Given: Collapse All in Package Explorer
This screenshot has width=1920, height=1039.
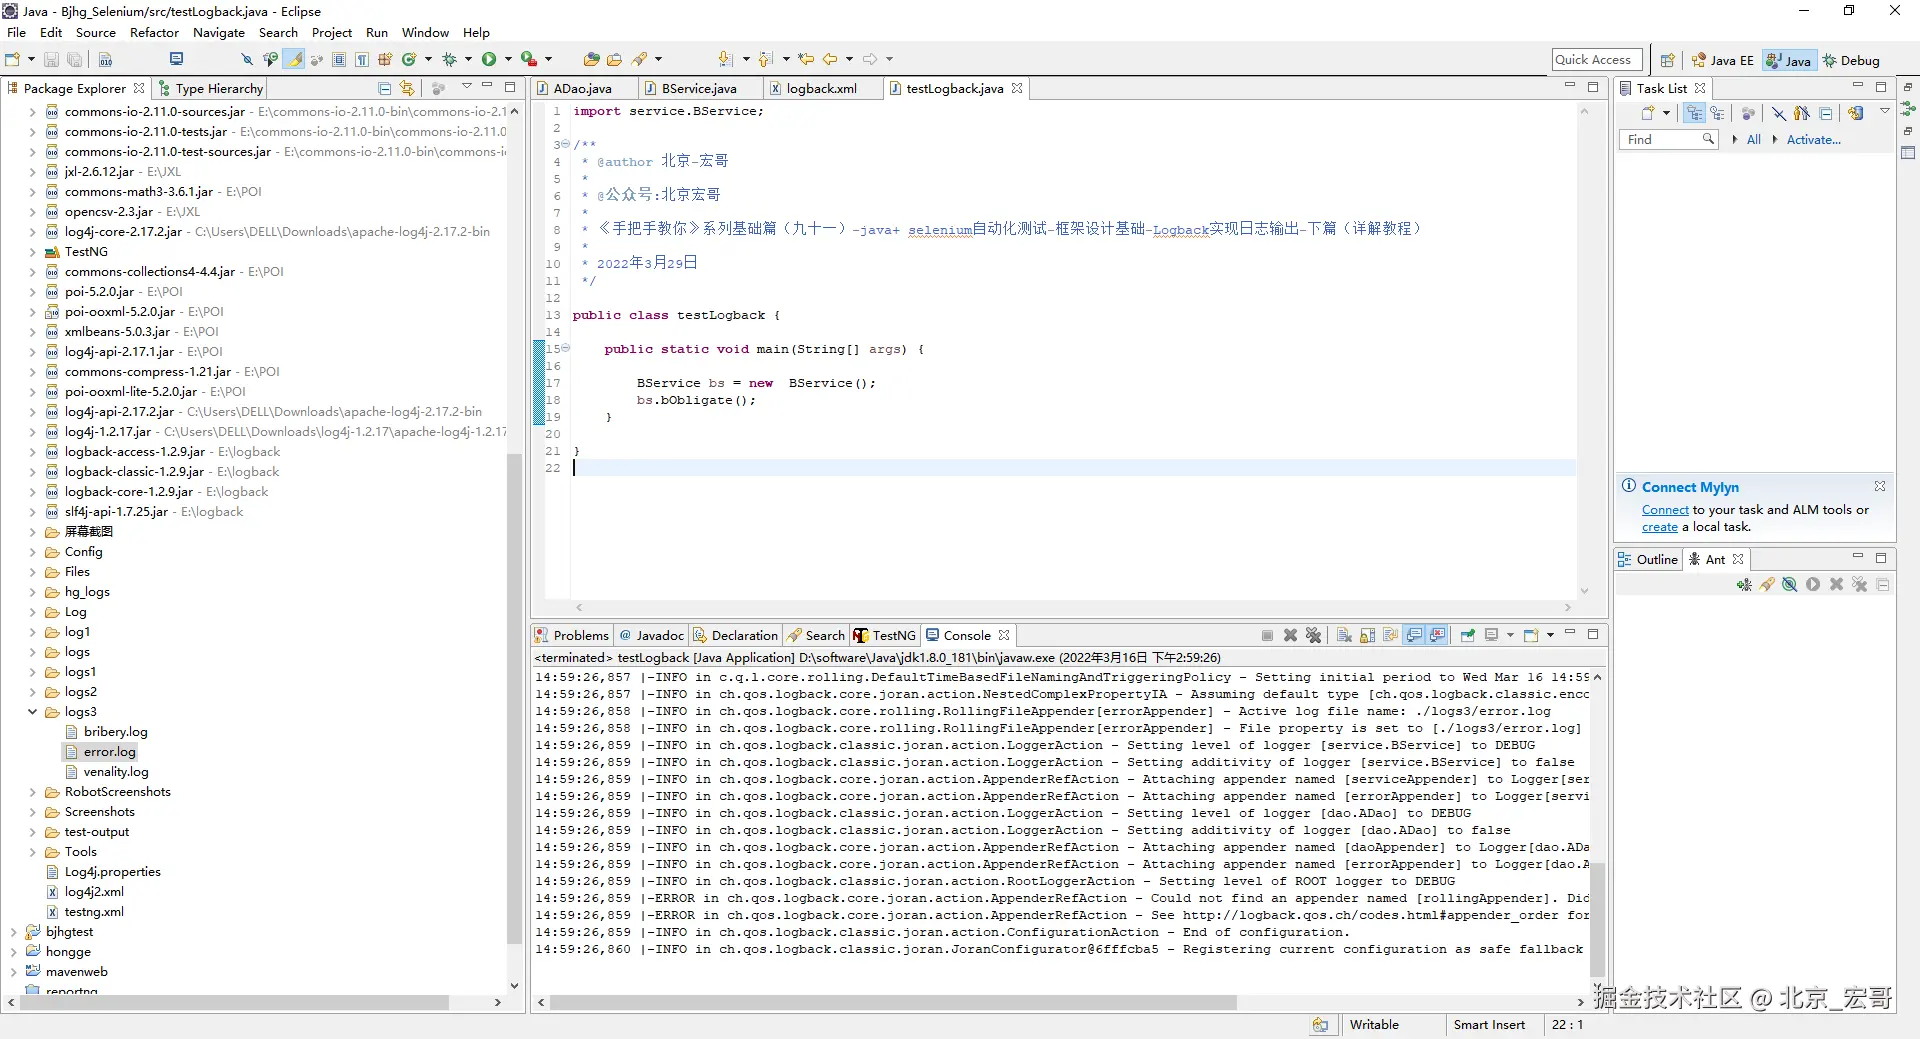Looking at the screenshot, I should point(385,89).
